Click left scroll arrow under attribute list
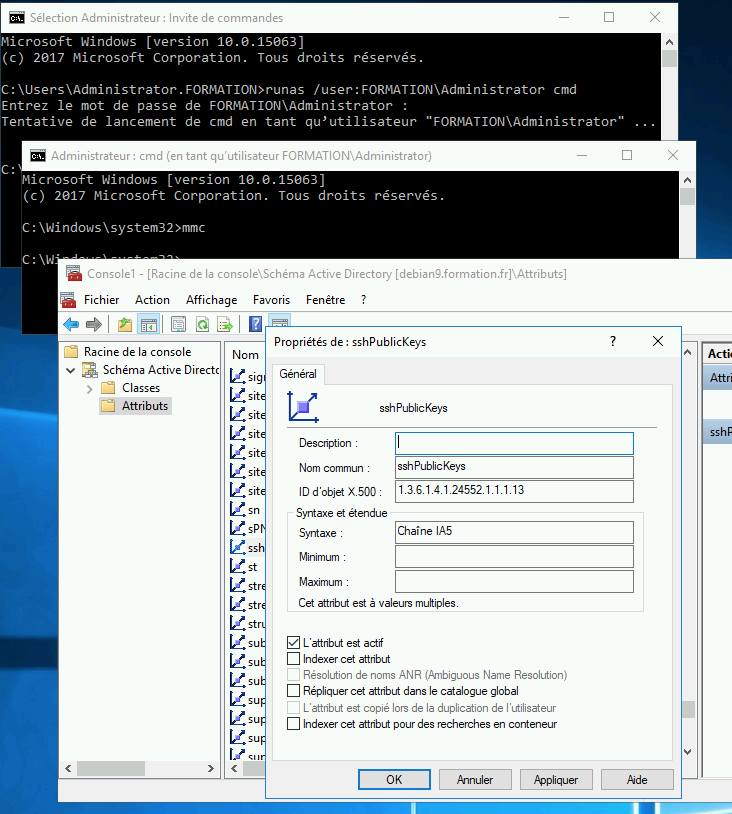The width and height of the screenshot is (732, 814). (234, 768)
